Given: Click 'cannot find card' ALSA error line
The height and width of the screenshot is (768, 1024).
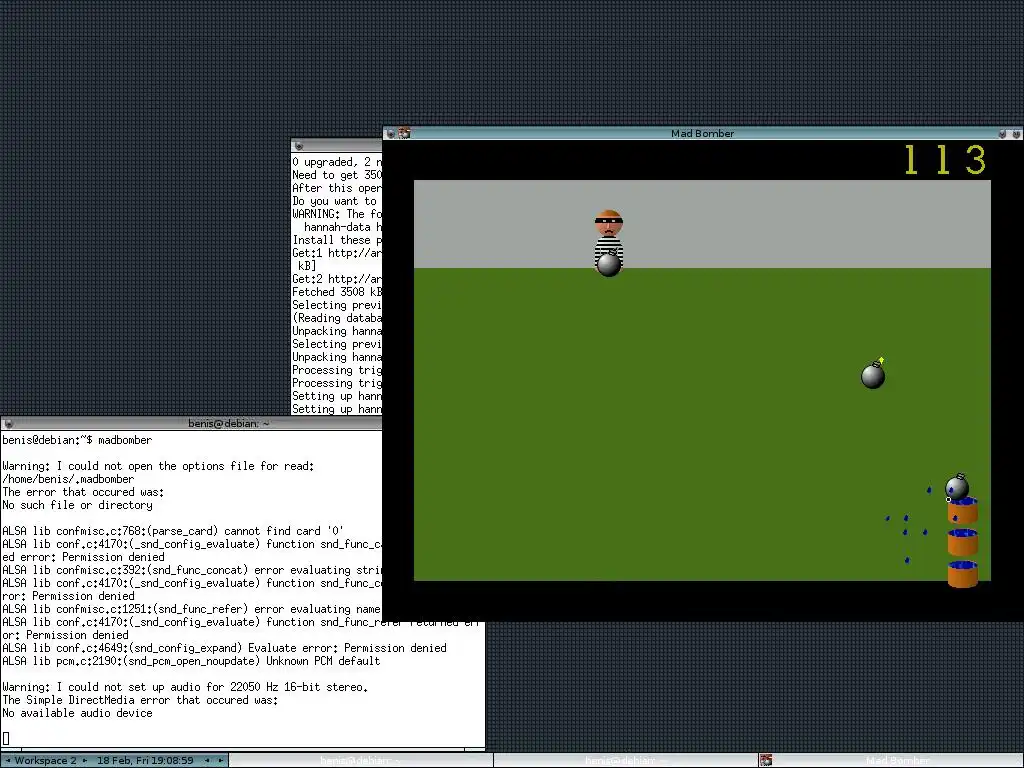Looking at the screenshot, I should click(x=173, y=531).
